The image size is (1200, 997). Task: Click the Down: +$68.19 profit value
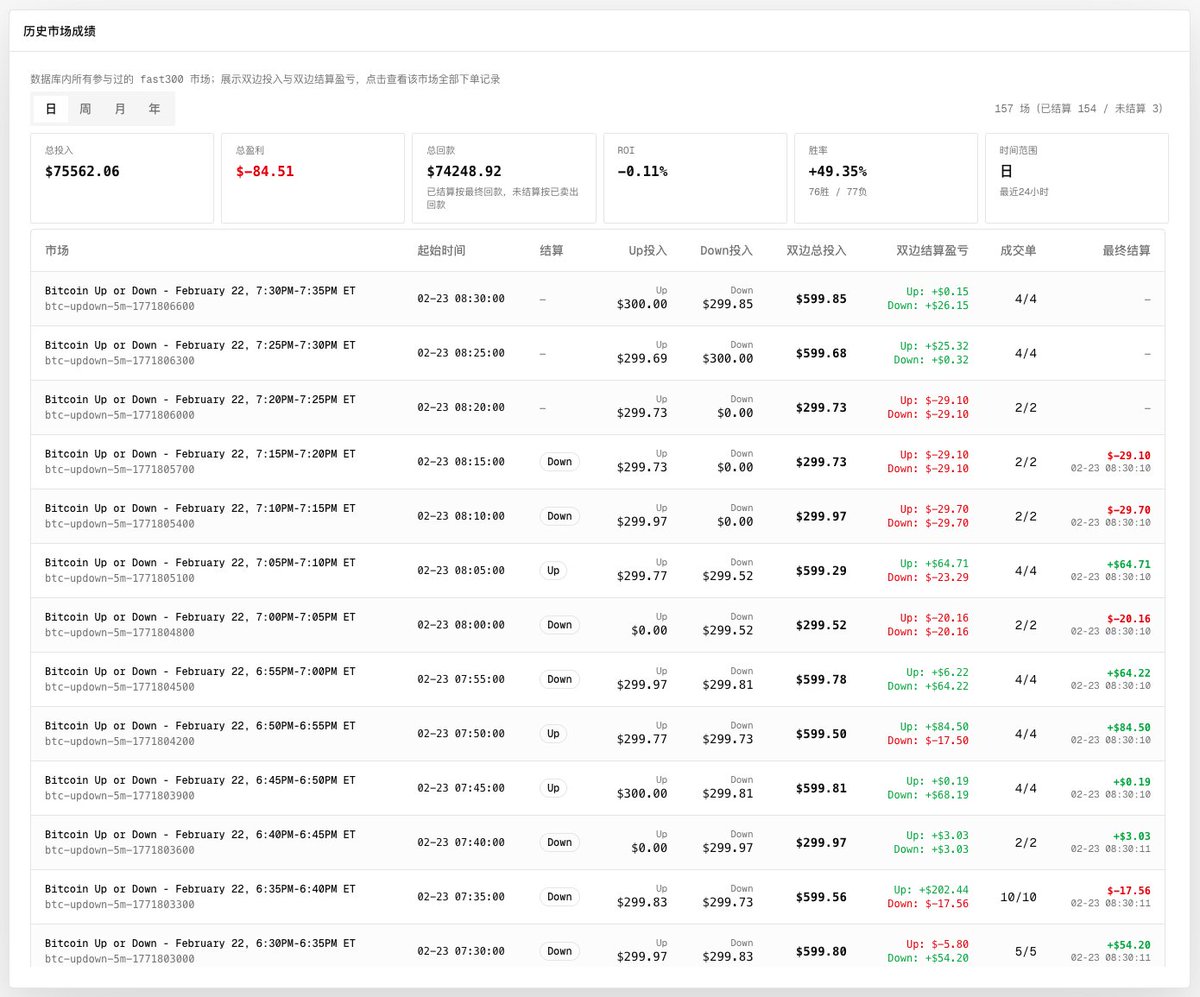pyautogui.click(x=927, y=795)
